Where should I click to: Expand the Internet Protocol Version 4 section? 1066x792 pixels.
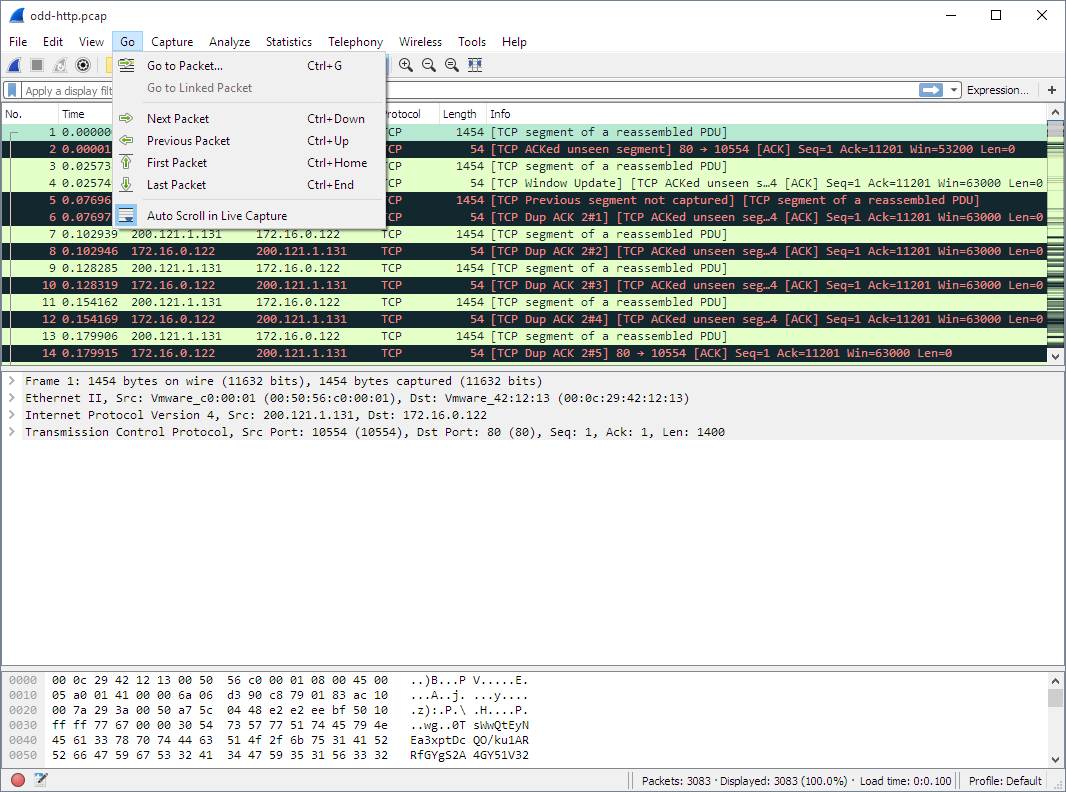[x=10, y=414]
